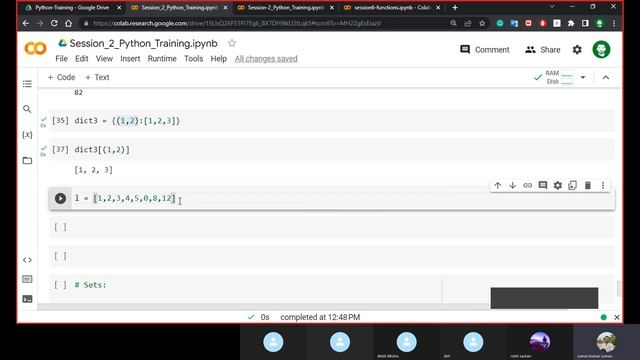Move the selected cell up
This screenshot has height=360, width=640.
[x=498, y=185]
